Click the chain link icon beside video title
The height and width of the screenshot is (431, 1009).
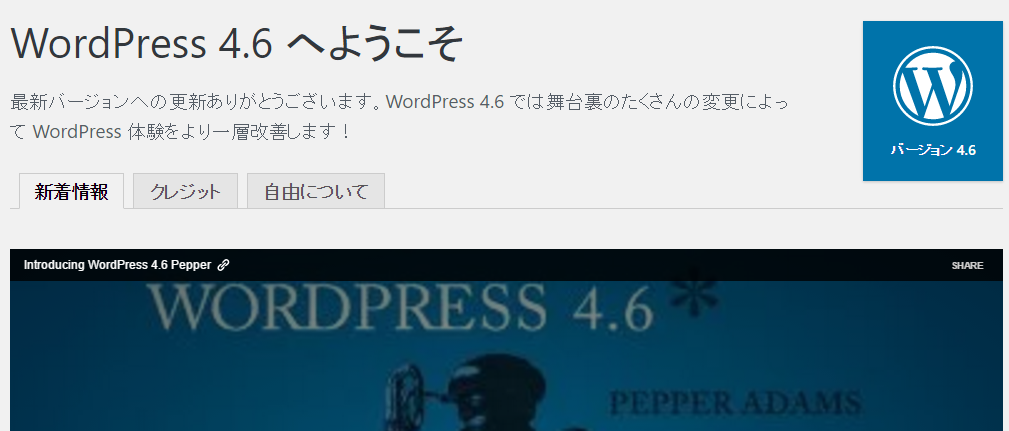pos(223,265)
